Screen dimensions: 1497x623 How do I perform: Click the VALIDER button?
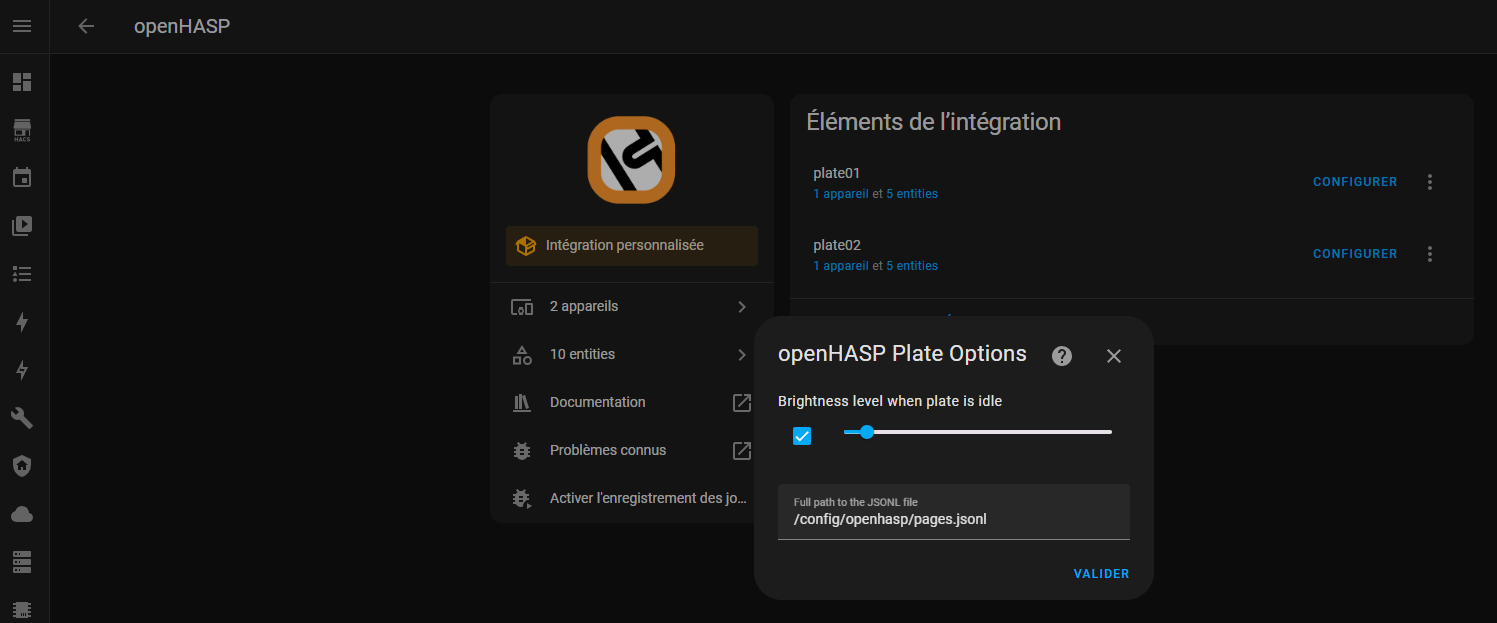tap(1101, 574)
